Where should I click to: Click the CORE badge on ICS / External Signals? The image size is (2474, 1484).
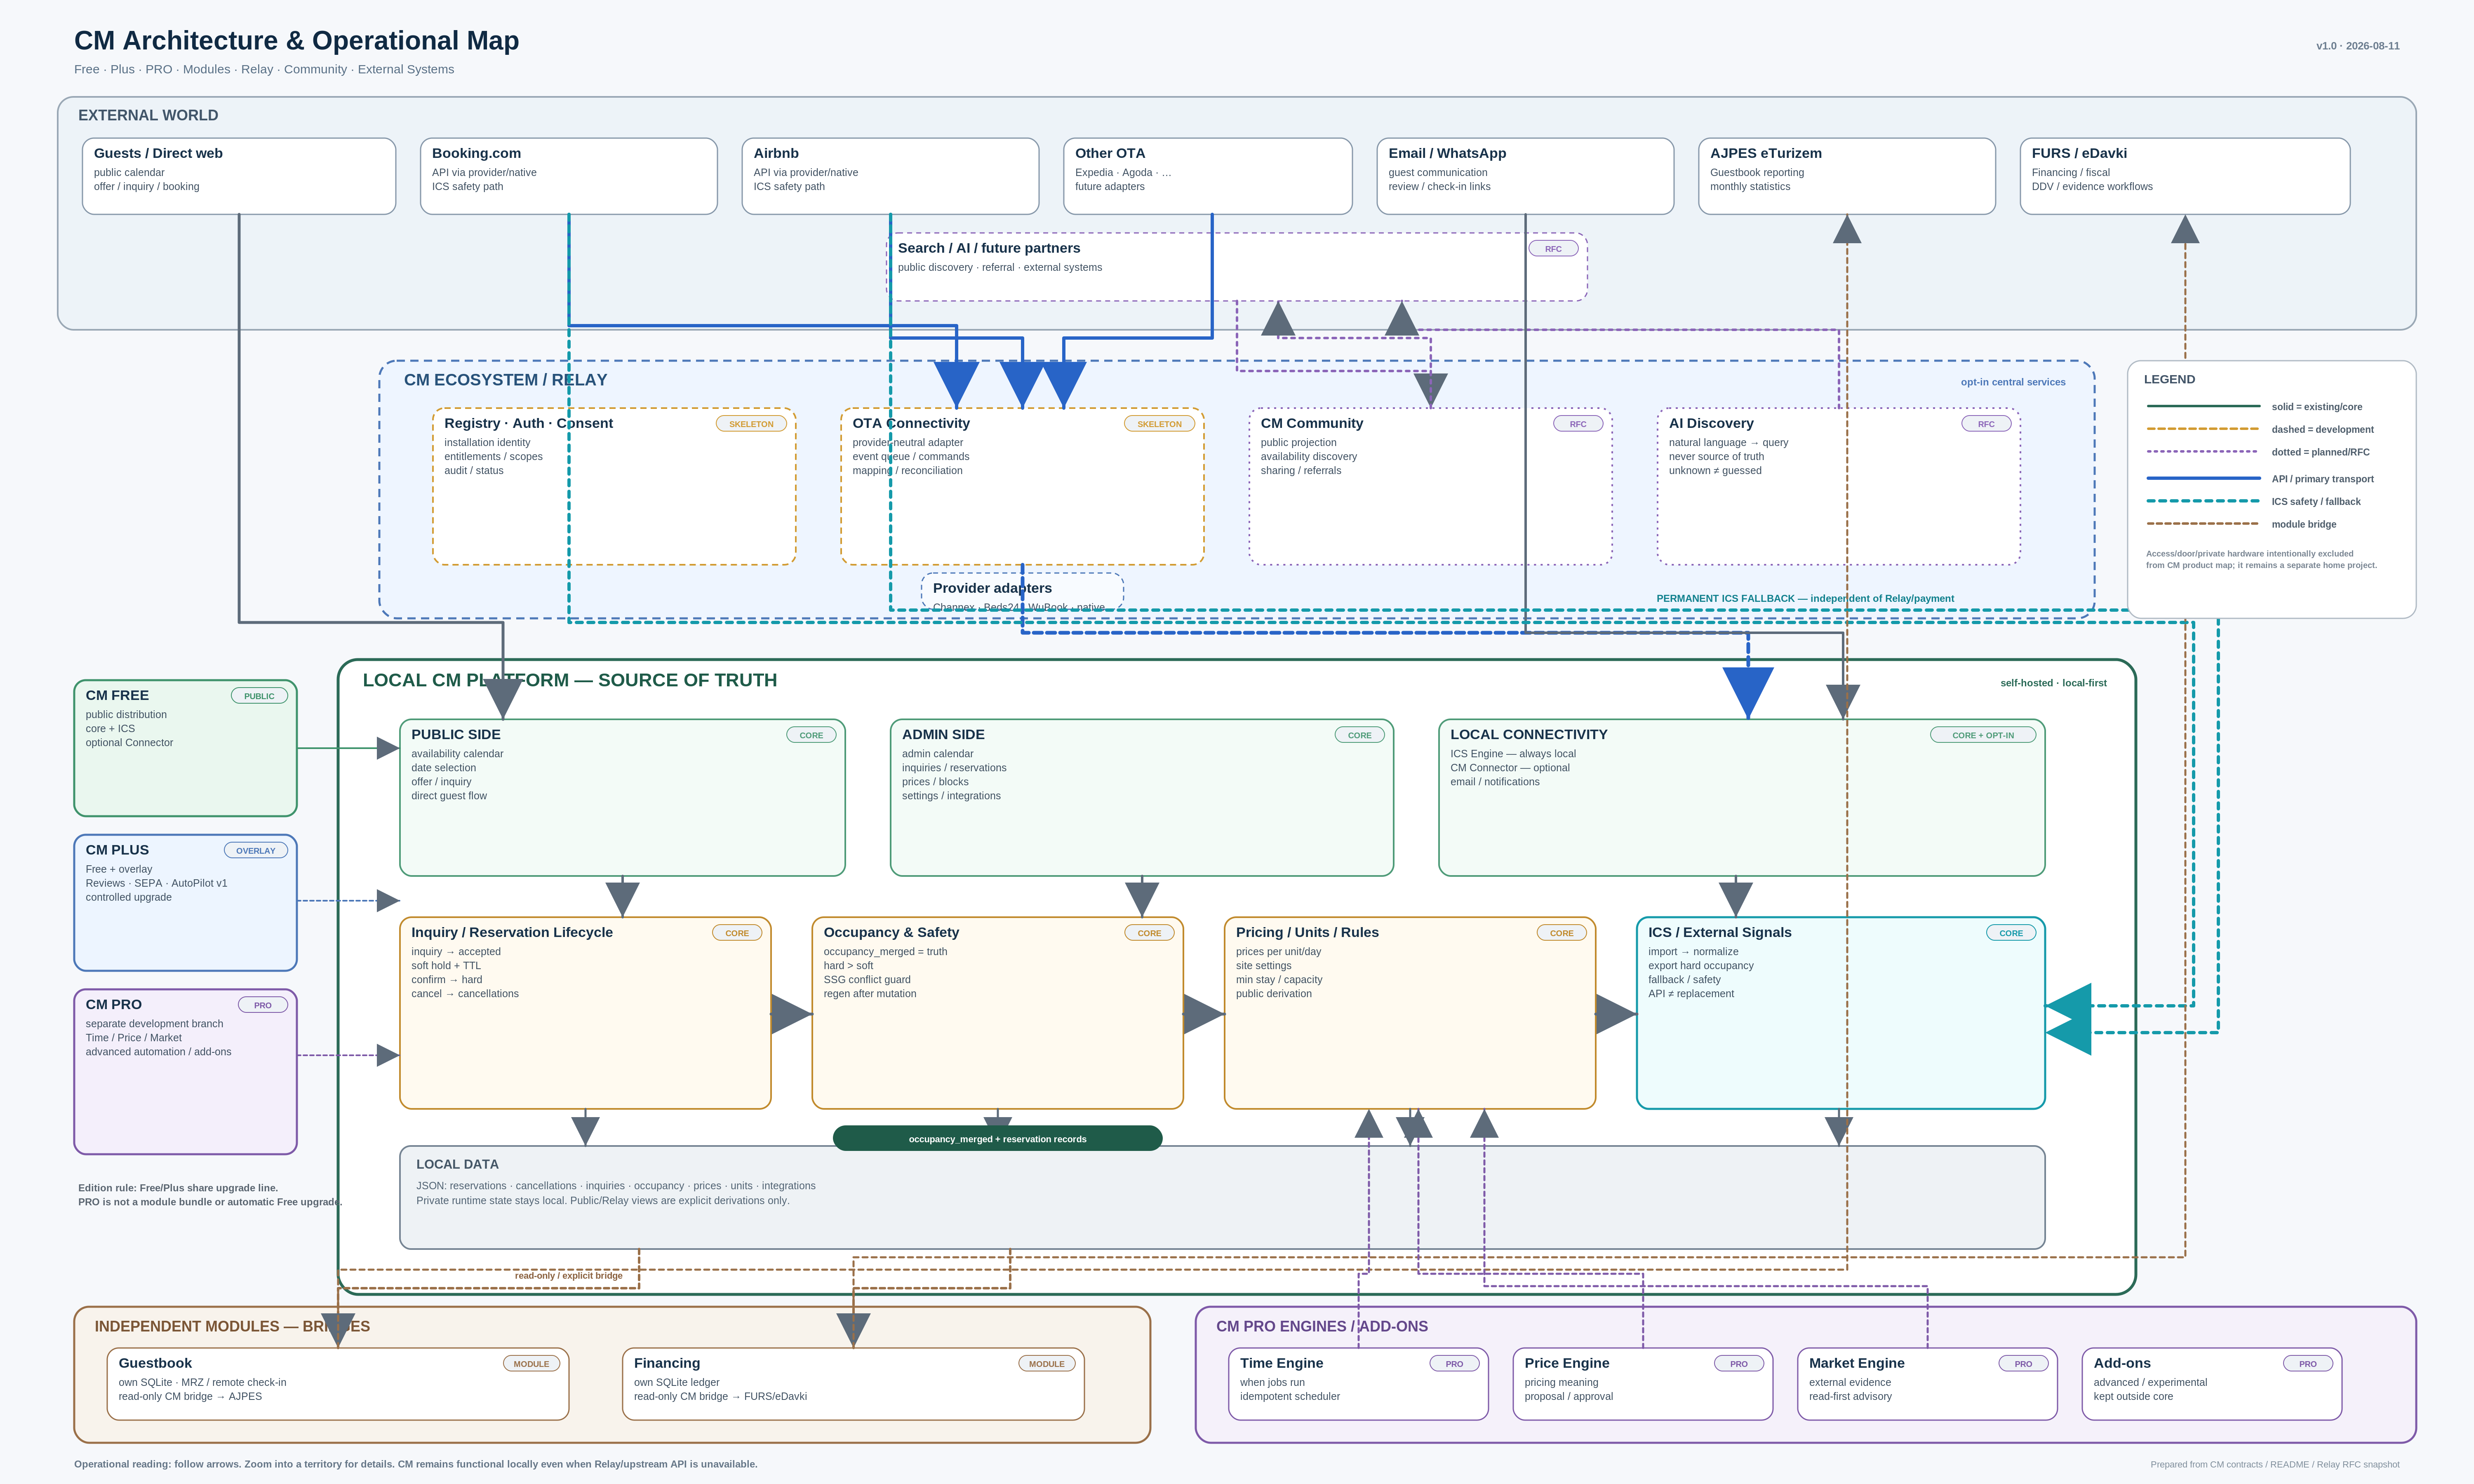tap(2011, 933)
